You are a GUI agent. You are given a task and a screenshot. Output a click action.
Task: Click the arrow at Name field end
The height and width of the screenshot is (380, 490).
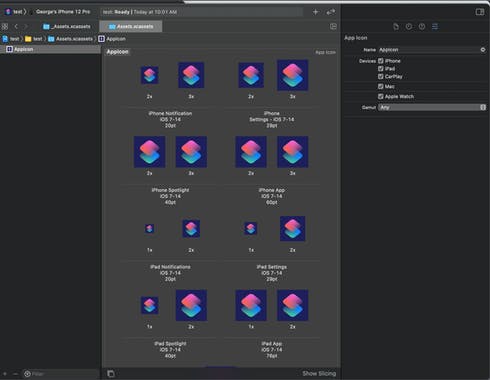tap(483, 50)
